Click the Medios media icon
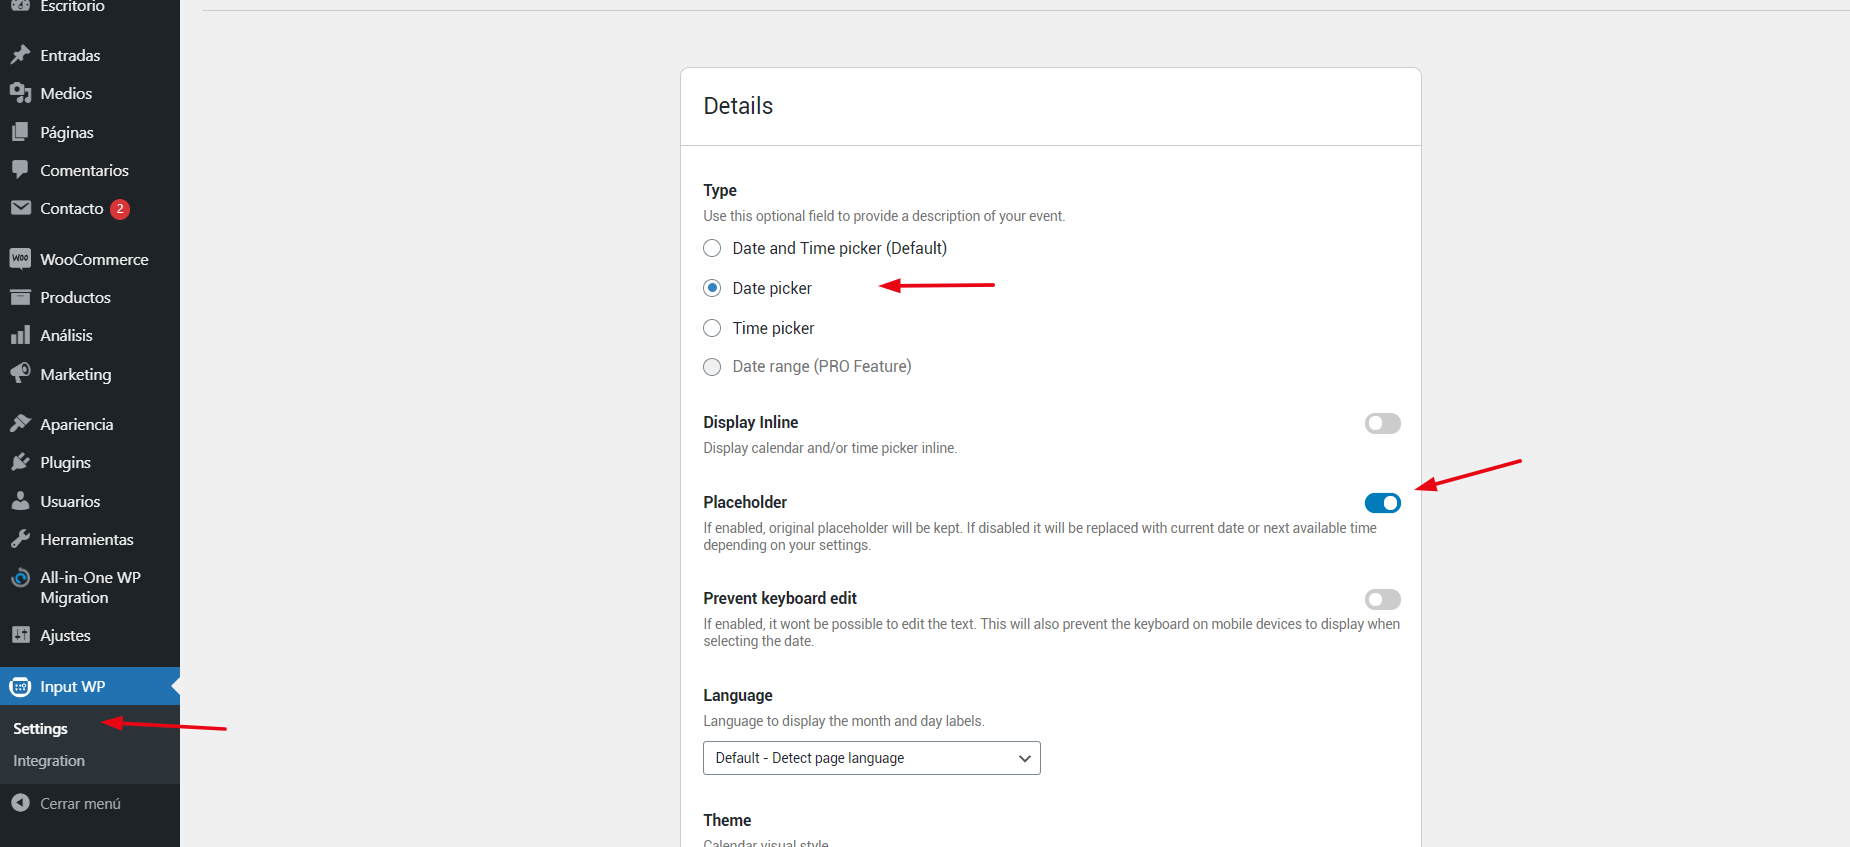The image size is (1850, 847). [x=20, y=93]
